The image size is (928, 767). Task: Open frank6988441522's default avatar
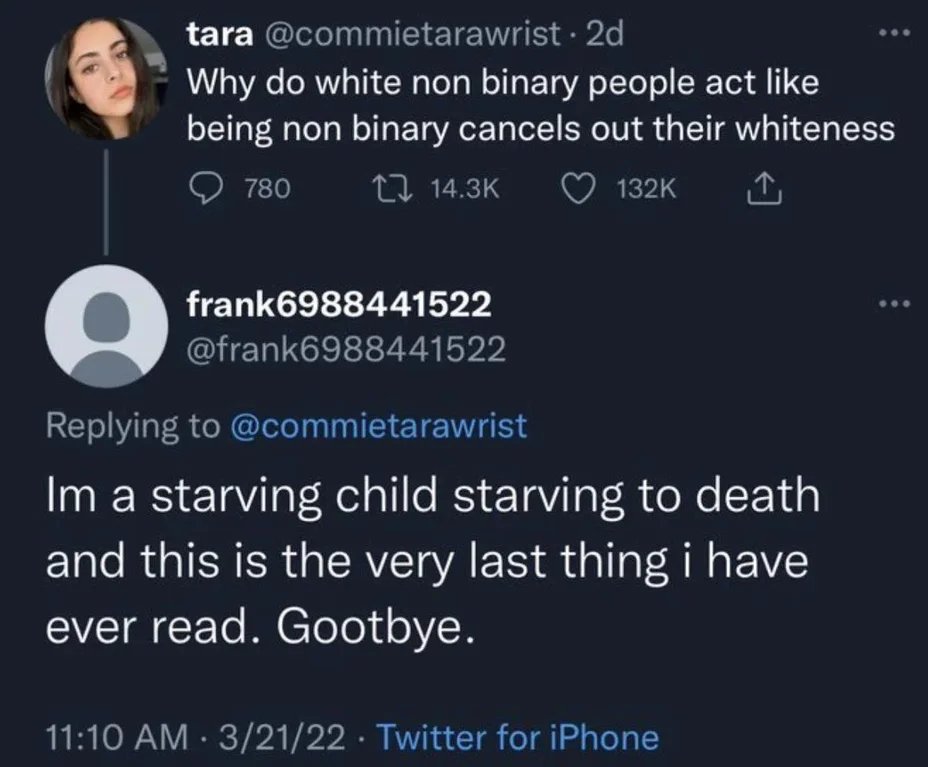tap(107, 326)
